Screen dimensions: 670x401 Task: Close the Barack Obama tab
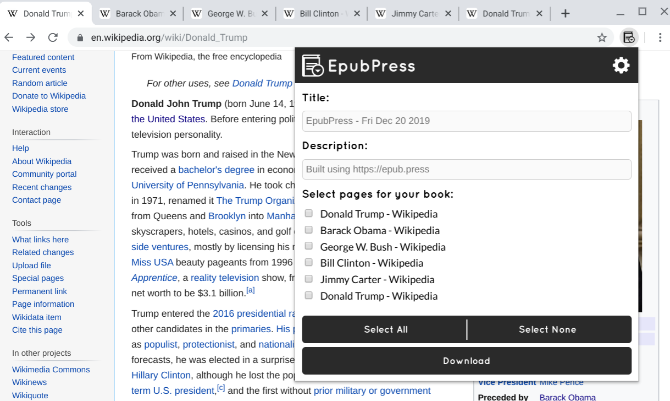(173, 14)
